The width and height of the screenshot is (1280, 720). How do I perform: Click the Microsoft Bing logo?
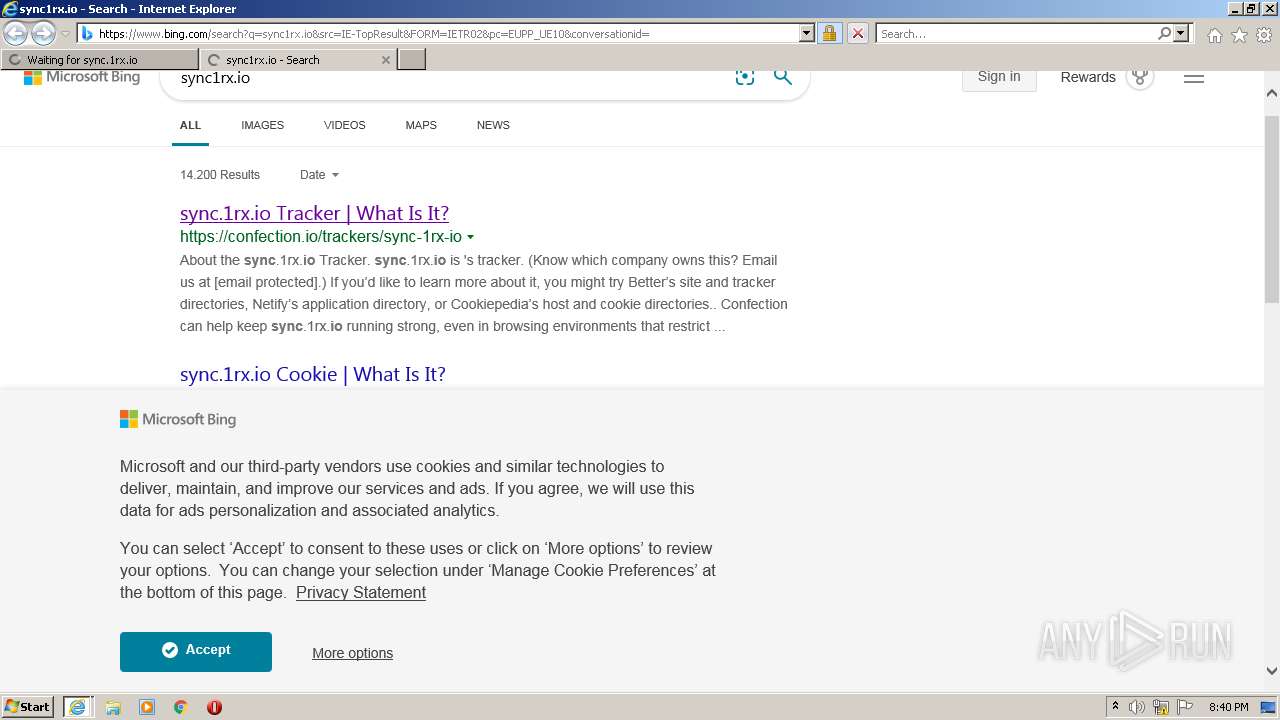82,77
